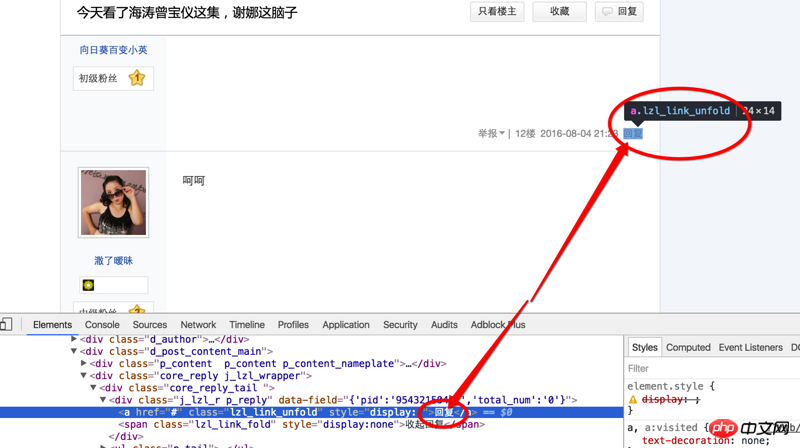This screenshot has height=448, width=800.
Task: Switch to the Sources tab
Action: click(149, 325)
